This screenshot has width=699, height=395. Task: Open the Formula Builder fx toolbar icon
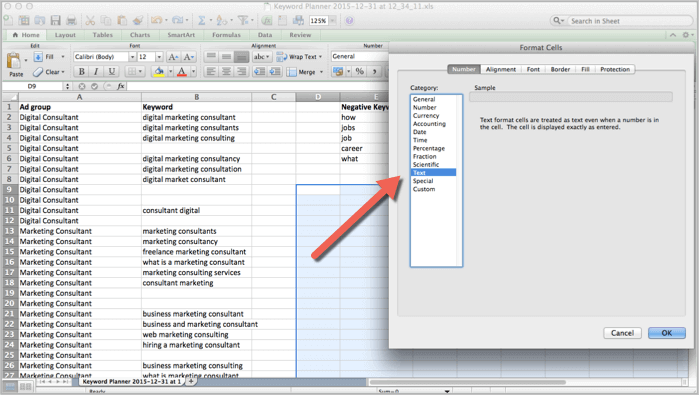pos(267,20)
